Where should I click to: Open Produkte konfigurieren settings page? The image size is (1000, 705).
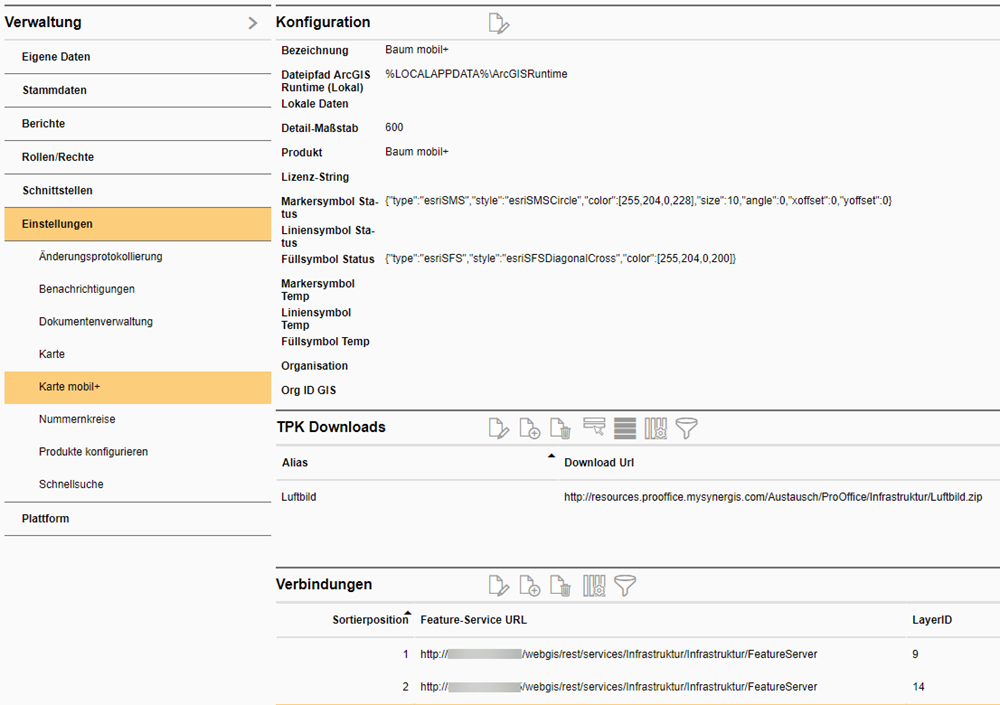(93, 452)
